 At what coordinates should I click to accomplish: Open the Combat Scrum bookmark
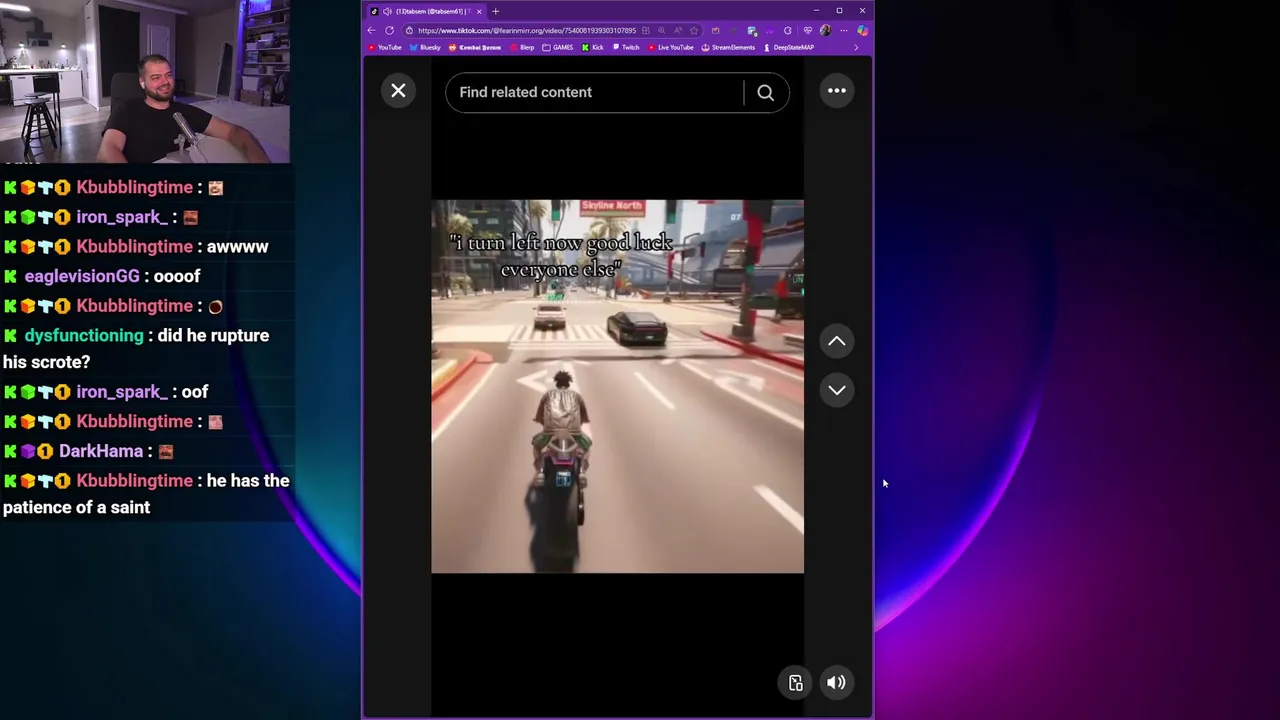(475, 47)
